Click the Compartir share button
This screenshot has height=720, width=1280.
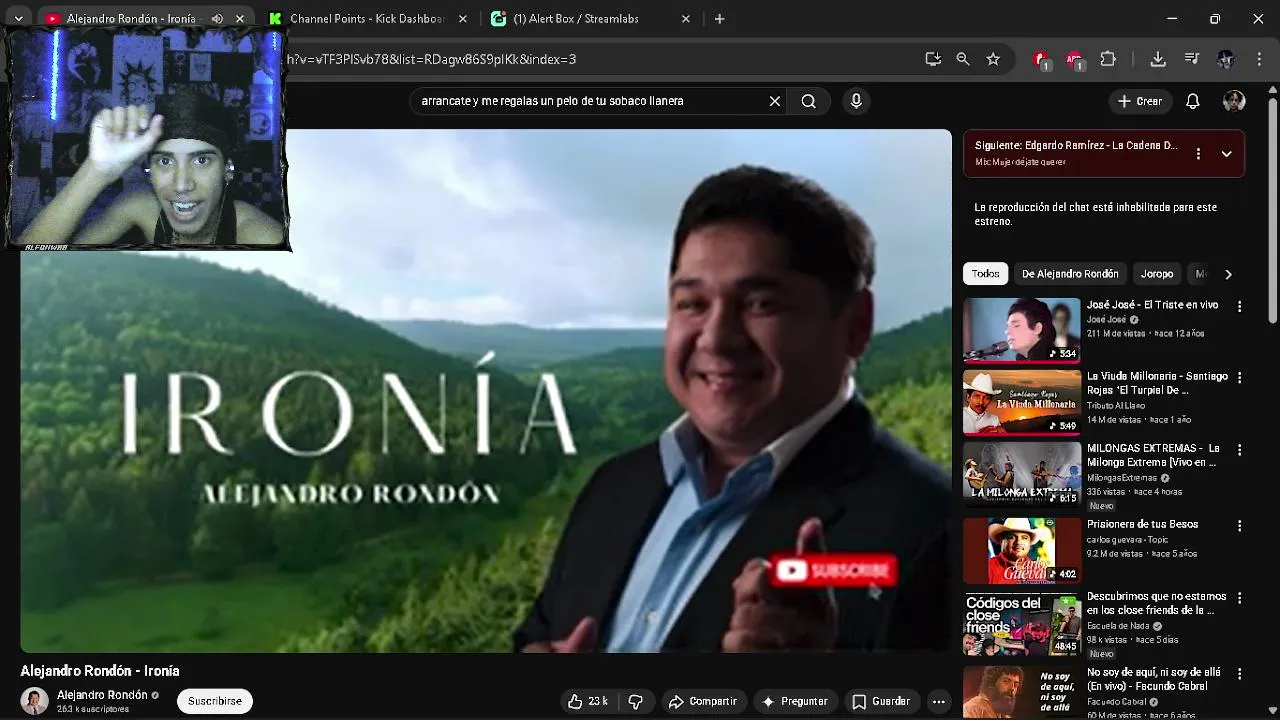click(702, 702)
